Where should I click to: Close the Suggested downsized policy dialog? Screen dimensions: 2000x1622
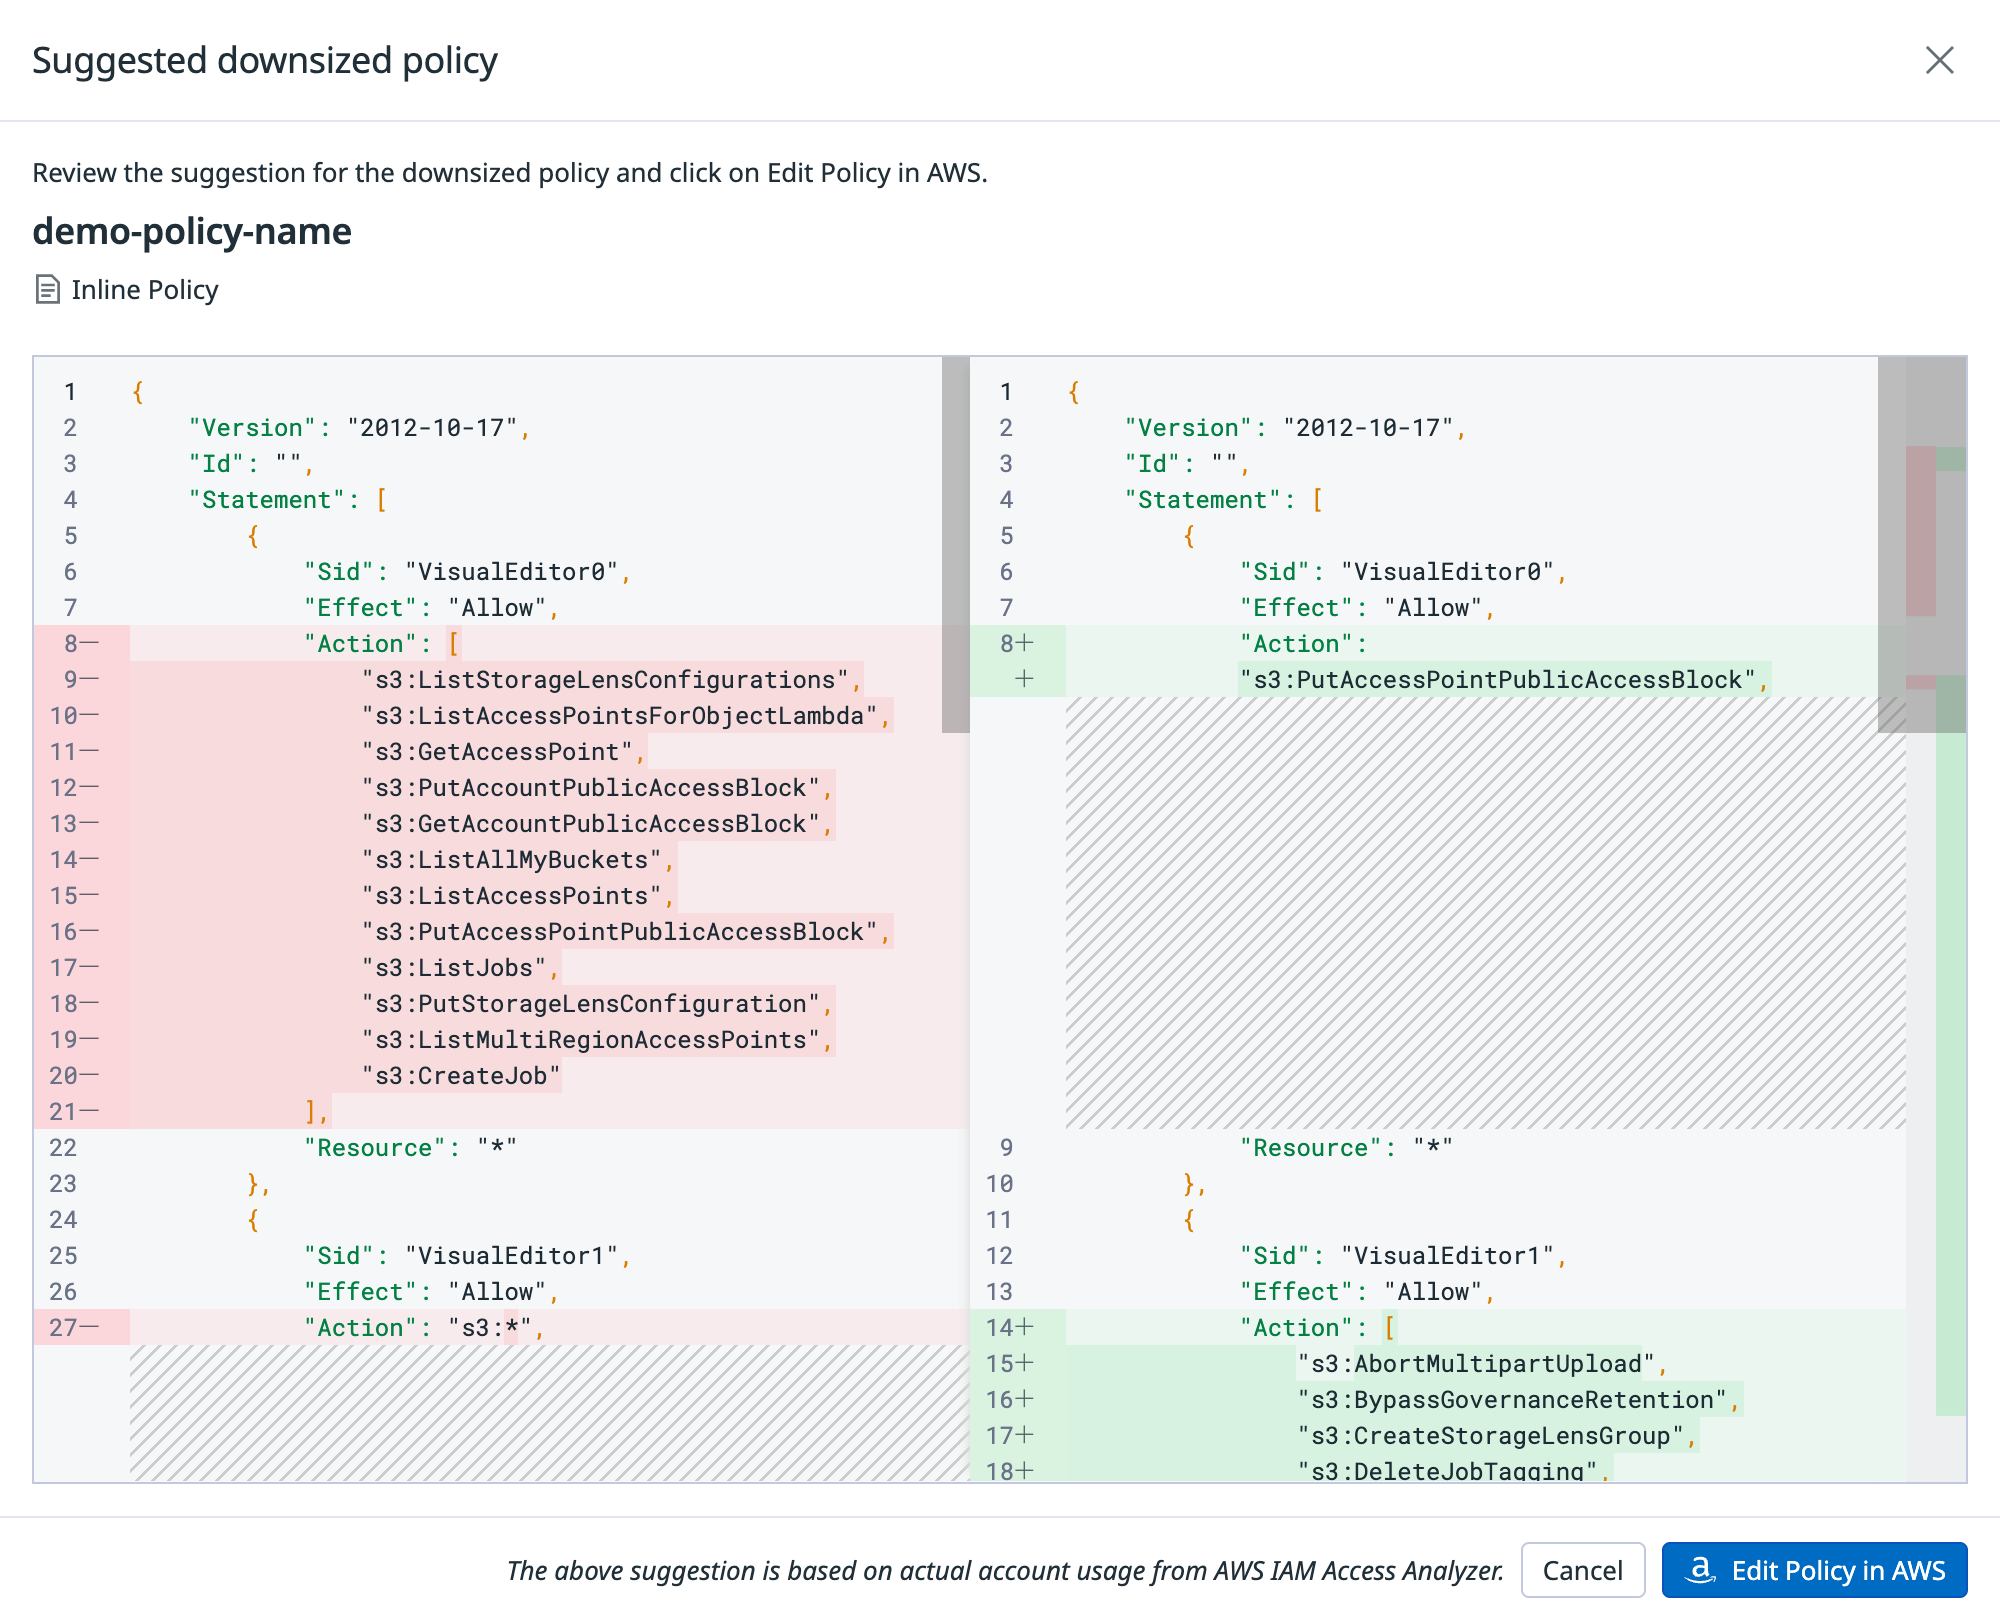[x=1939, y=60]
